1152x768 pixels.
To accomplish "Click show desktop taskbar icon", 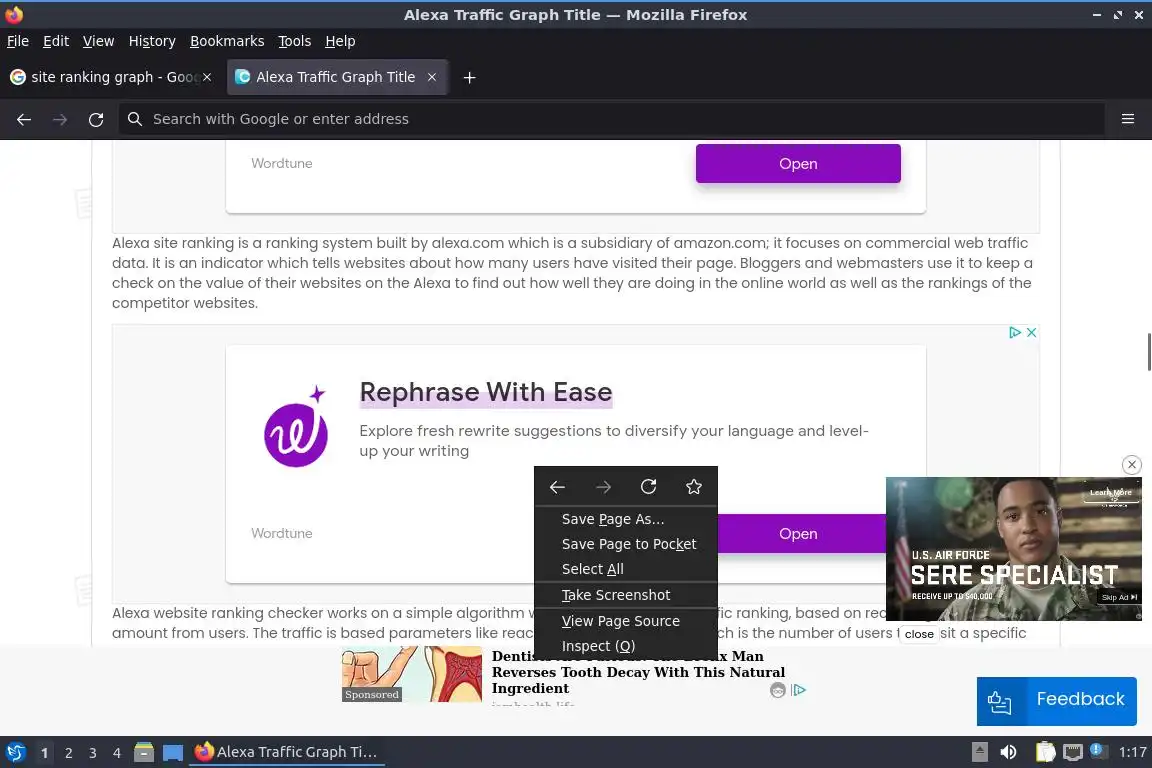I will tap(173, 753).
